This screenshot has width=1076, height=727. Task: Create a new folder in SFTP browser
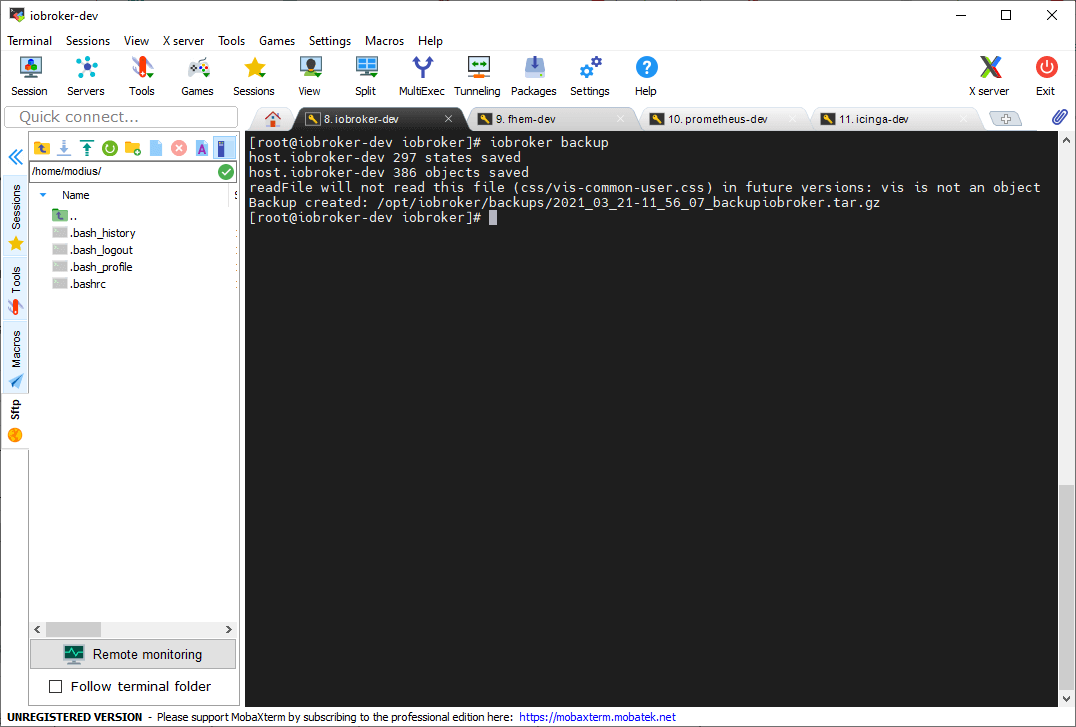coord(133,148)
